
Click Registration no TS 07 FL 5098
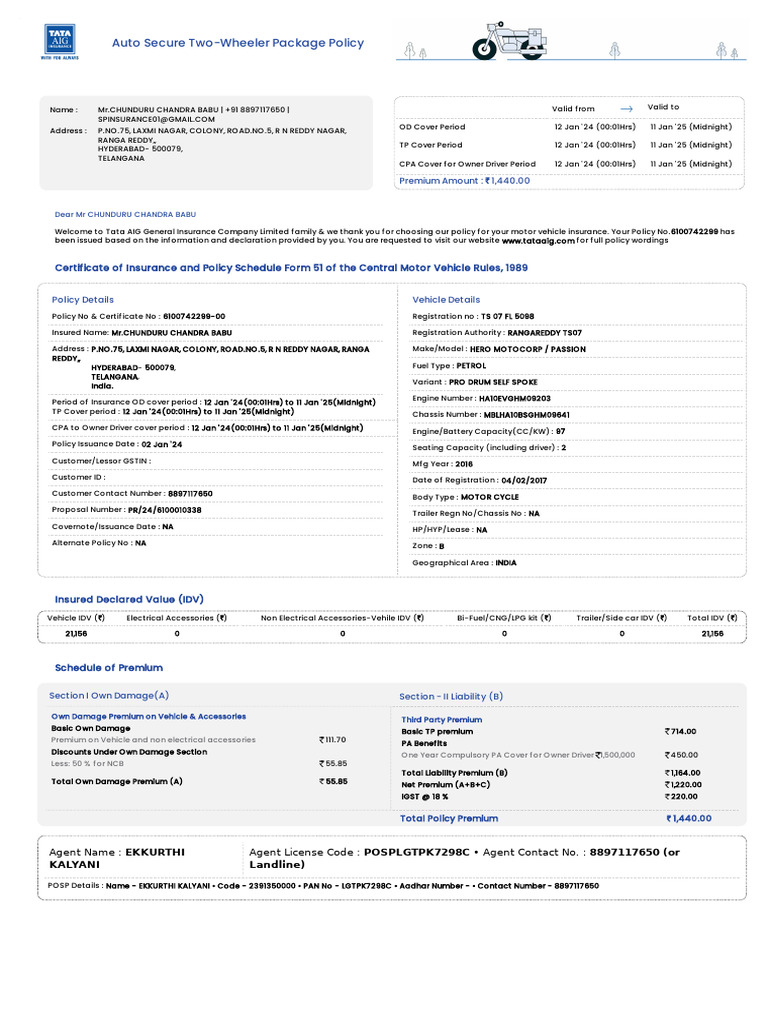click(x=473, y=316)
